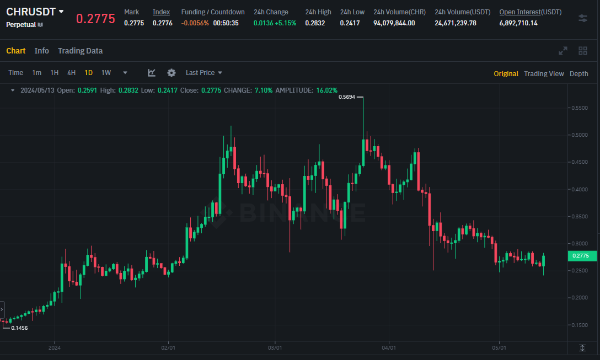Click Open Interest(USDT) label
Screen dimensions: 600x360
point(530,12)
